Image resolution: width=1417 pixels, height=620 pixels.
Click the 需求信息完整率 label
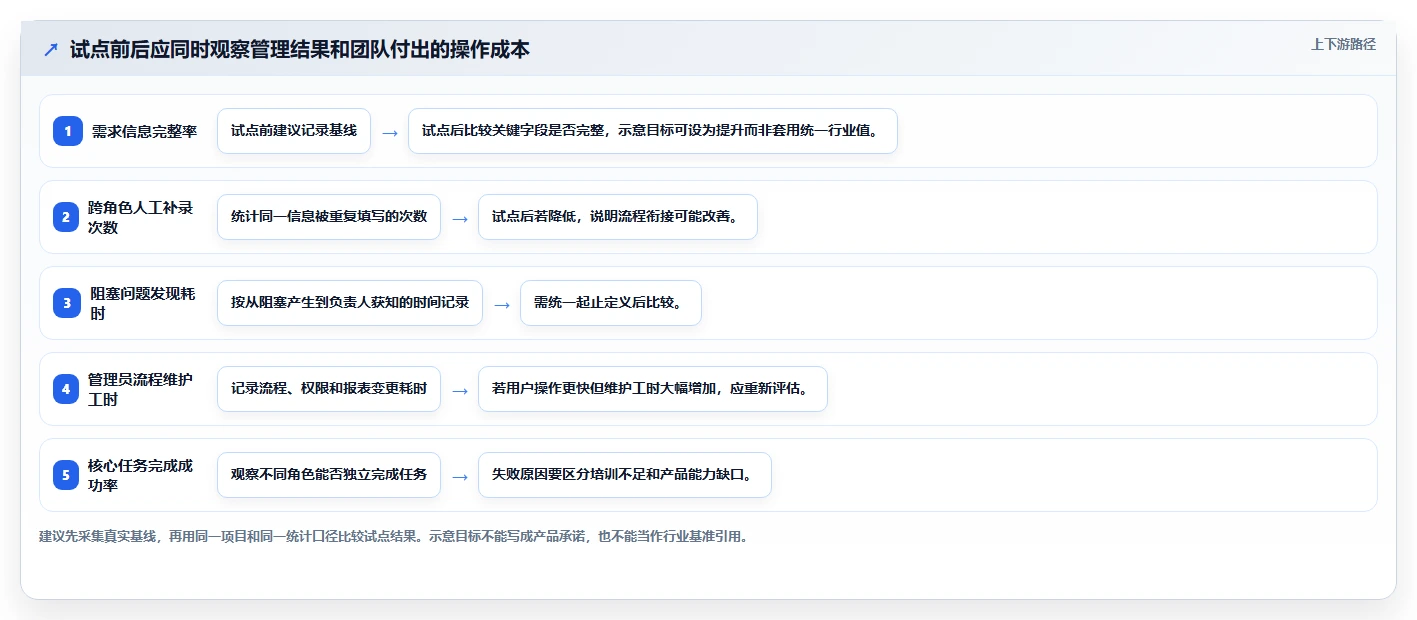coord(145,131)
